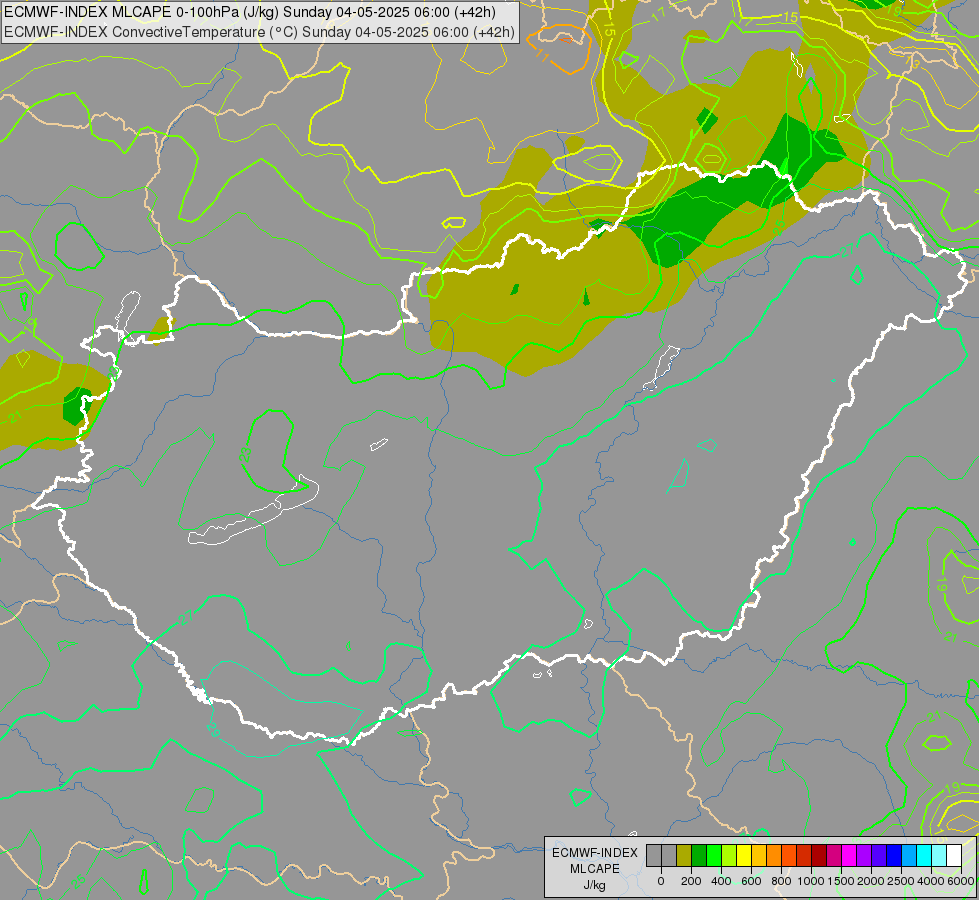Click the 400 legend tick label

pos(721,881)
